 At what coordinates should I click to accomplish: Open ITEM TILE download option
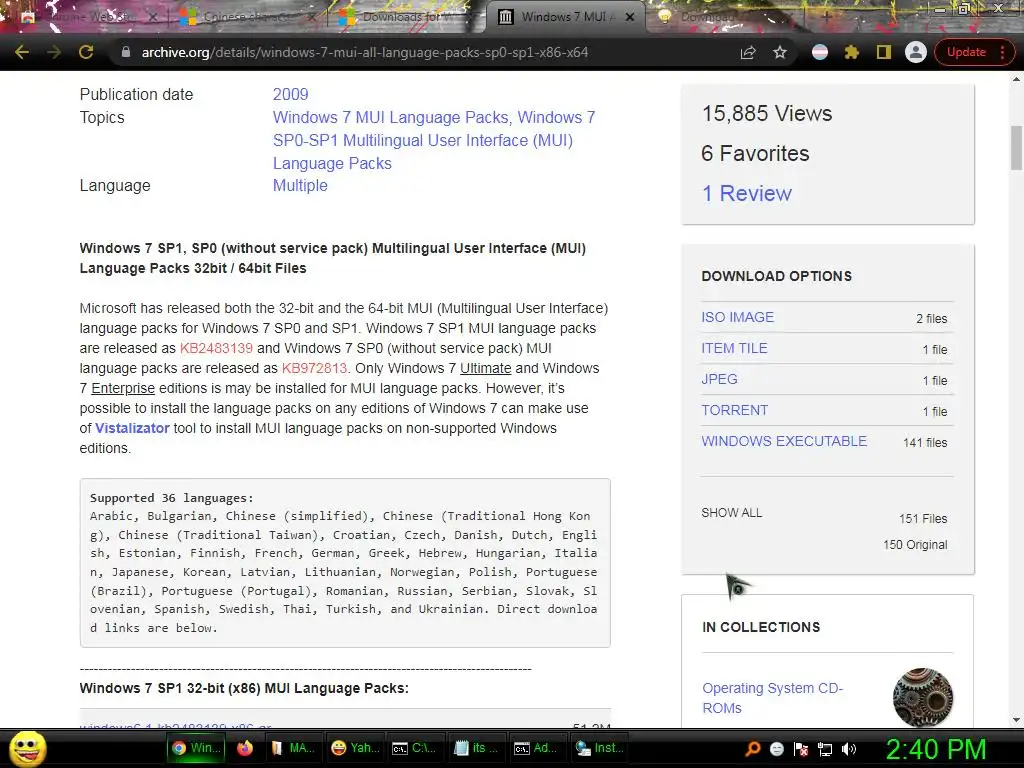(734, 348)
